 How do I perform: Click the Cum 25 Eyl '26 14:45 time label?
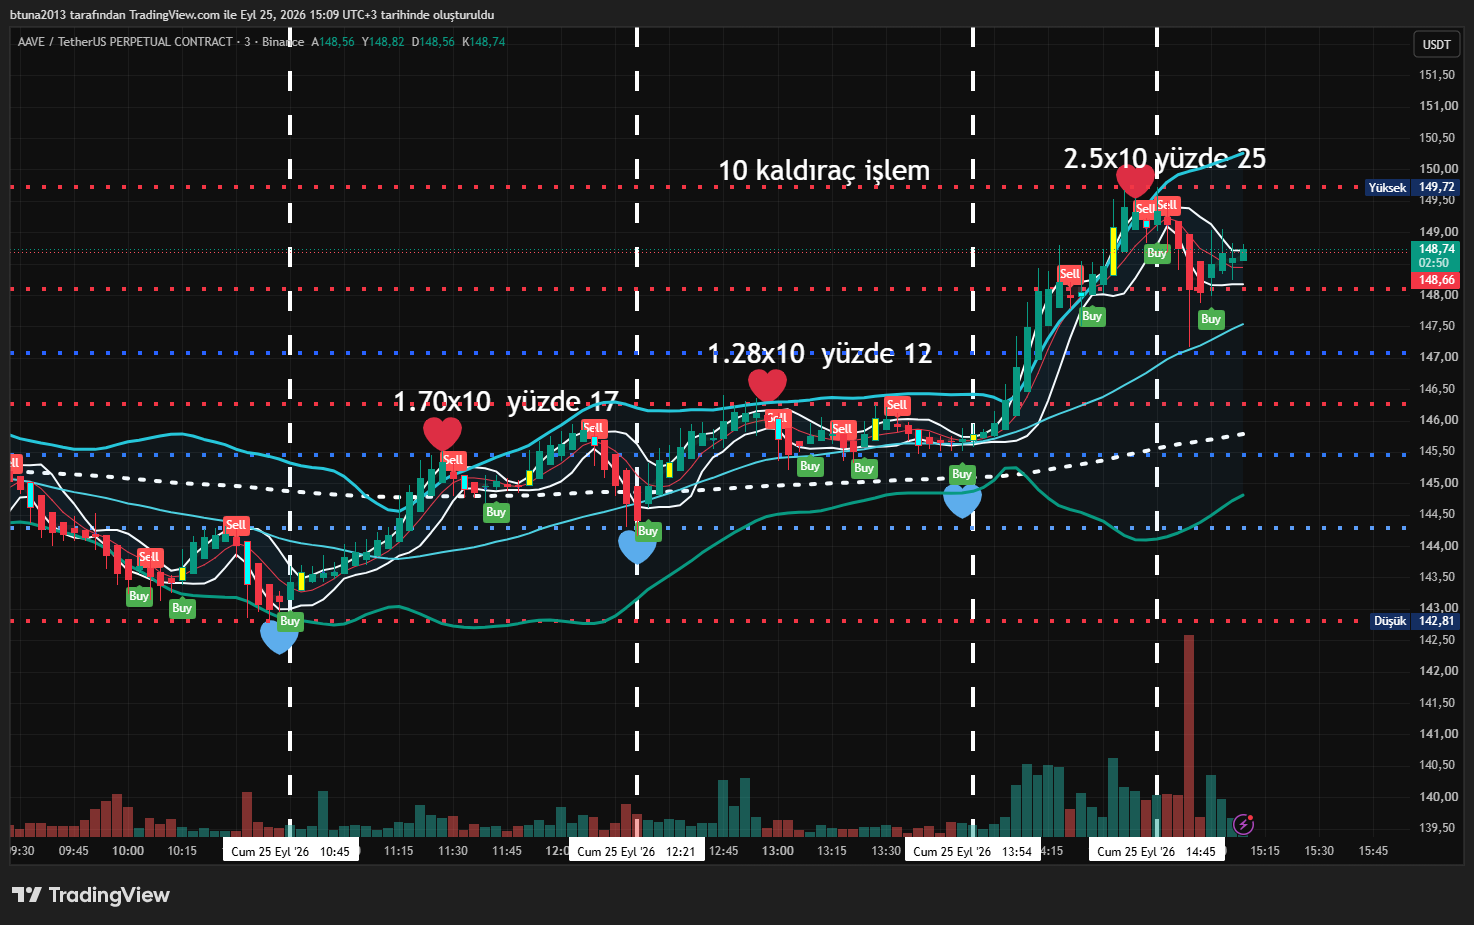click(x=1157, y=851)
